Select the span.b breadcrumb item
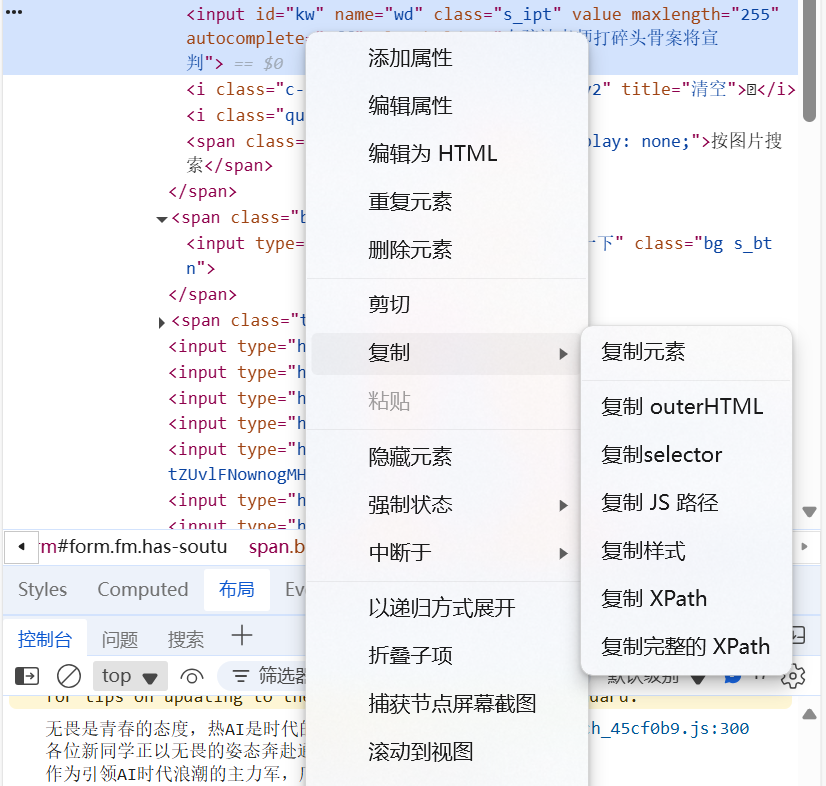 point(277,547)
